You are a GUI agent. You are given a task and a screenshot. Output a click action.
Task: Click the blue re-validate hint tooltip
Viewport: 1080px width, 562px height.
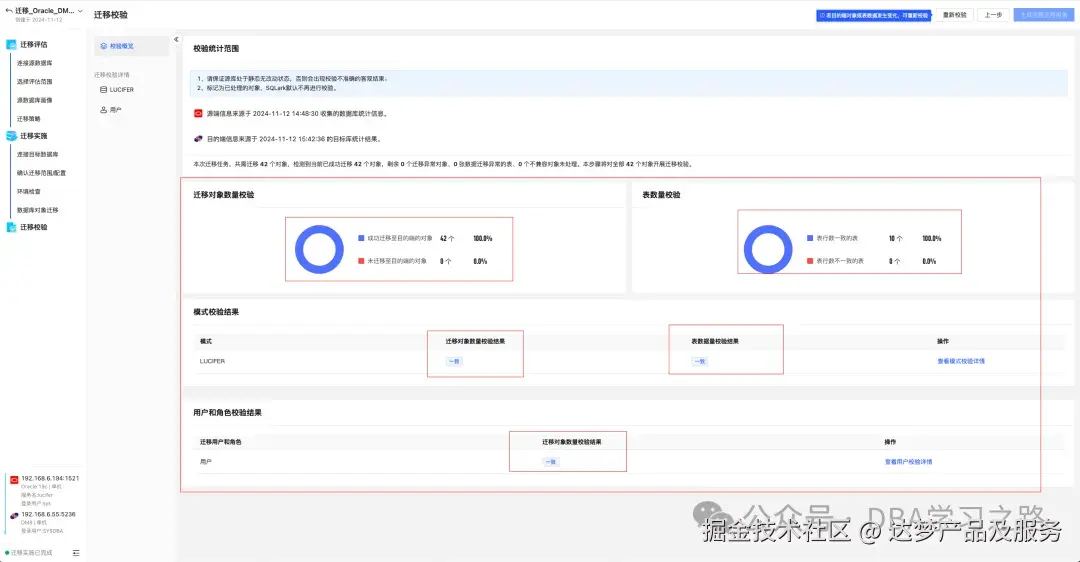[873, 15]
